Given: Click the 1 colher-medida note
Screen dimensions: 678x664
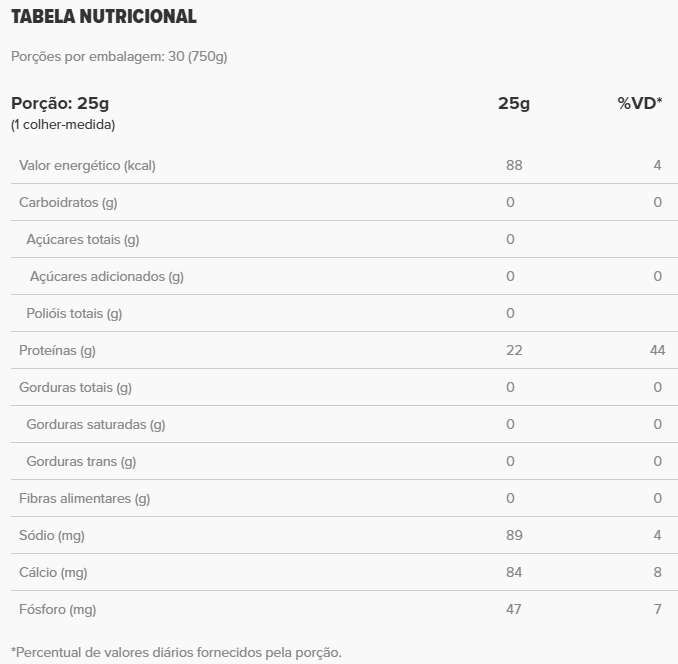Looking at the screenshot, I should (63, 125).
